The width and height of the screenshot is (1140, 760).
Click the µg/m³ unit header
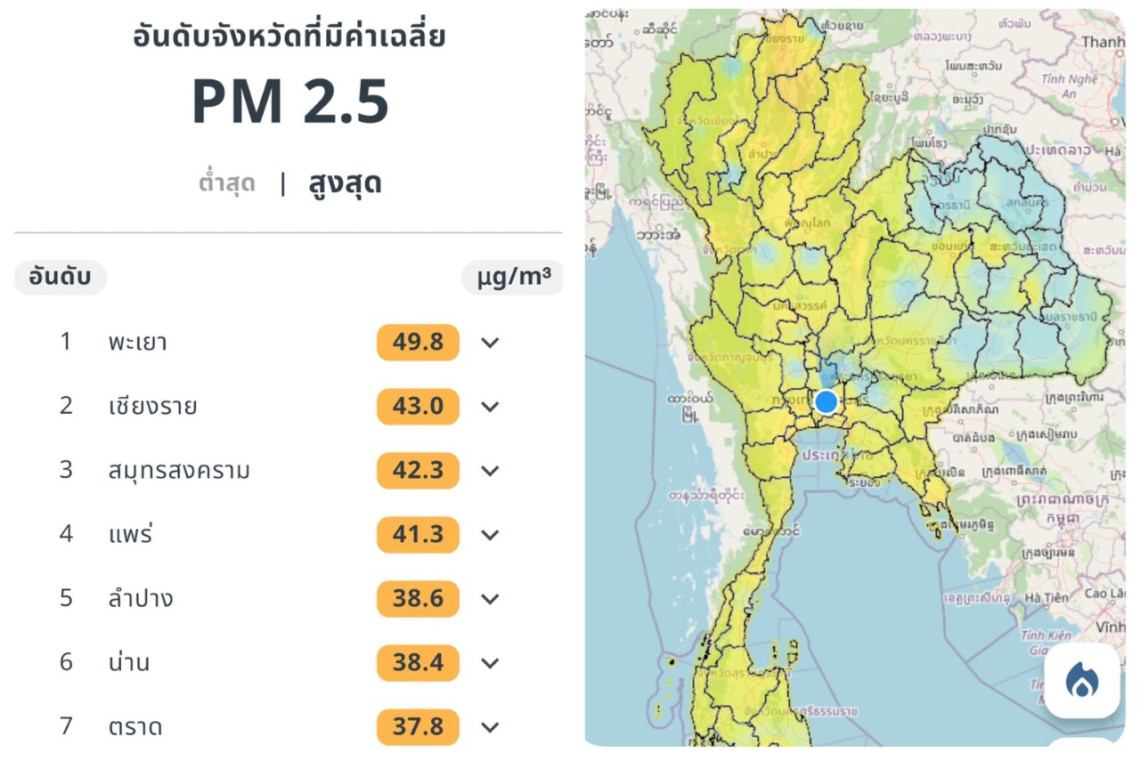pos(512,277)
